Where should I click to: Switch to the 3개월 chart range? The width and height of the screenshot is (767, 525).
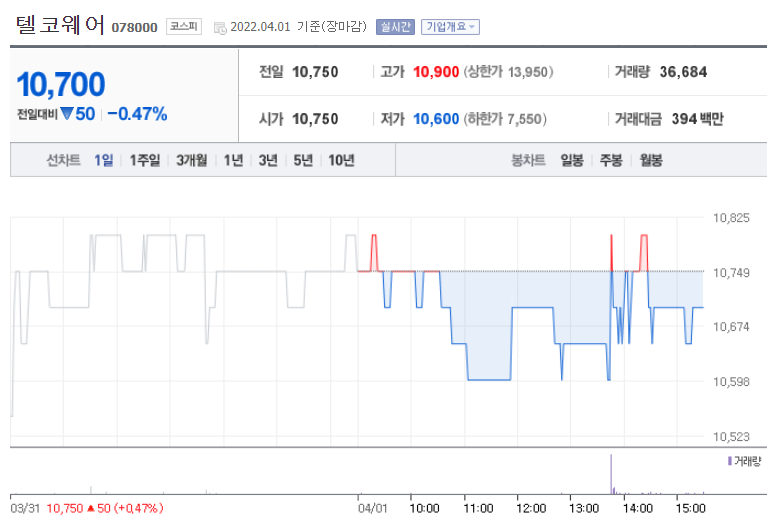coord(192,160)
